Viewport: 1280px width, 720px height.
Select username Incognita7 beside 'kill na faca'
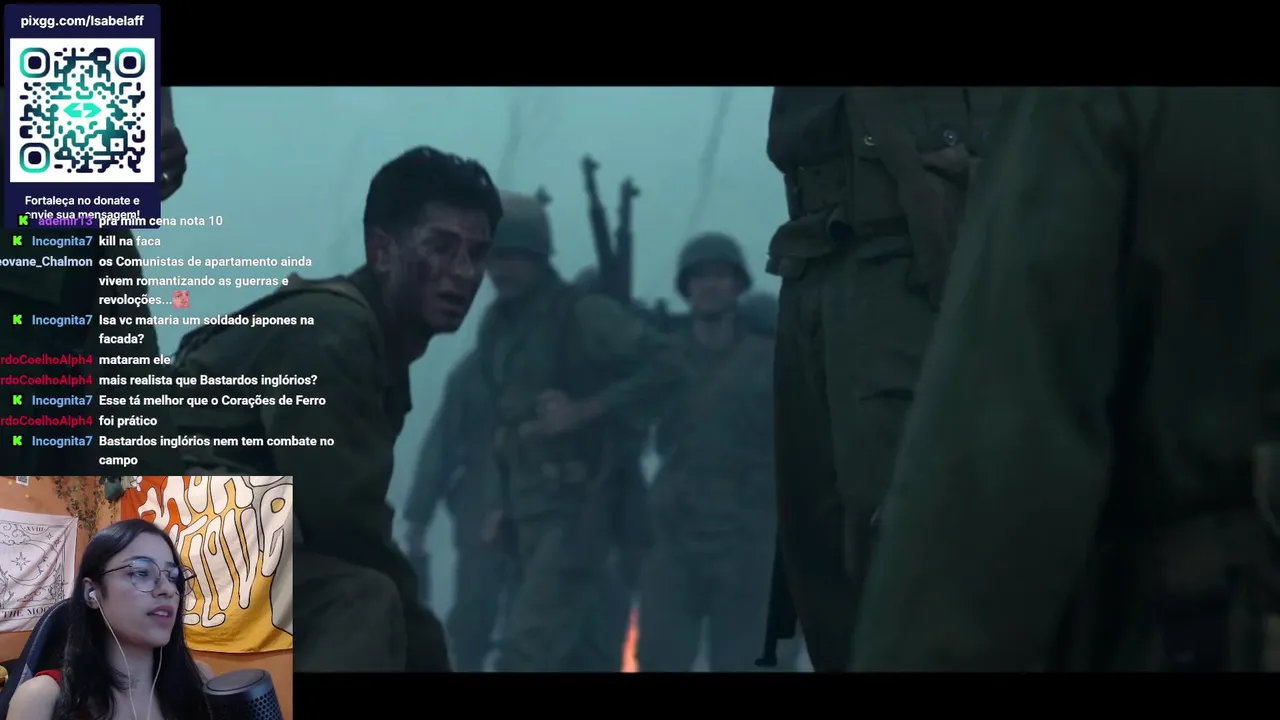click(62, 241)
